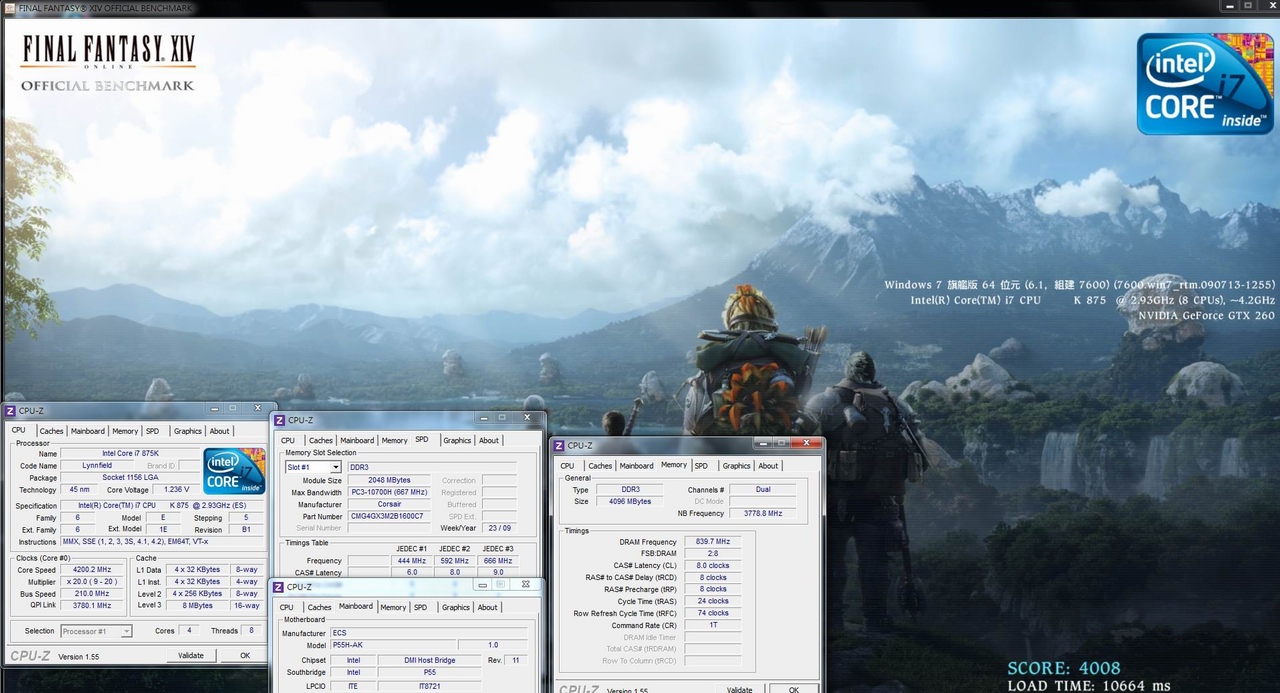The width and height of the screenshot is (1280, 693).
Task: Click the Final Fantasy XIV benchmark title bar icon
Action: 10,8
